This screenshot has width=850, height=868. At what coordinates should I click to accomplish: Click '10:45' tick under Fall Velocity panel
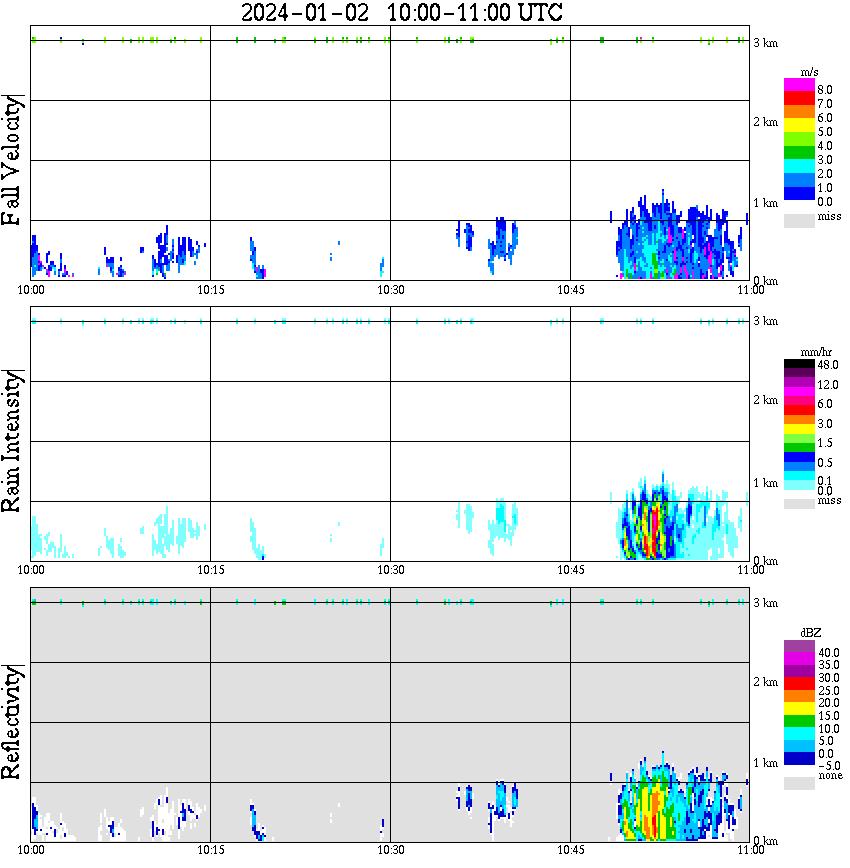pyautogui.click(x=571, y=290)
